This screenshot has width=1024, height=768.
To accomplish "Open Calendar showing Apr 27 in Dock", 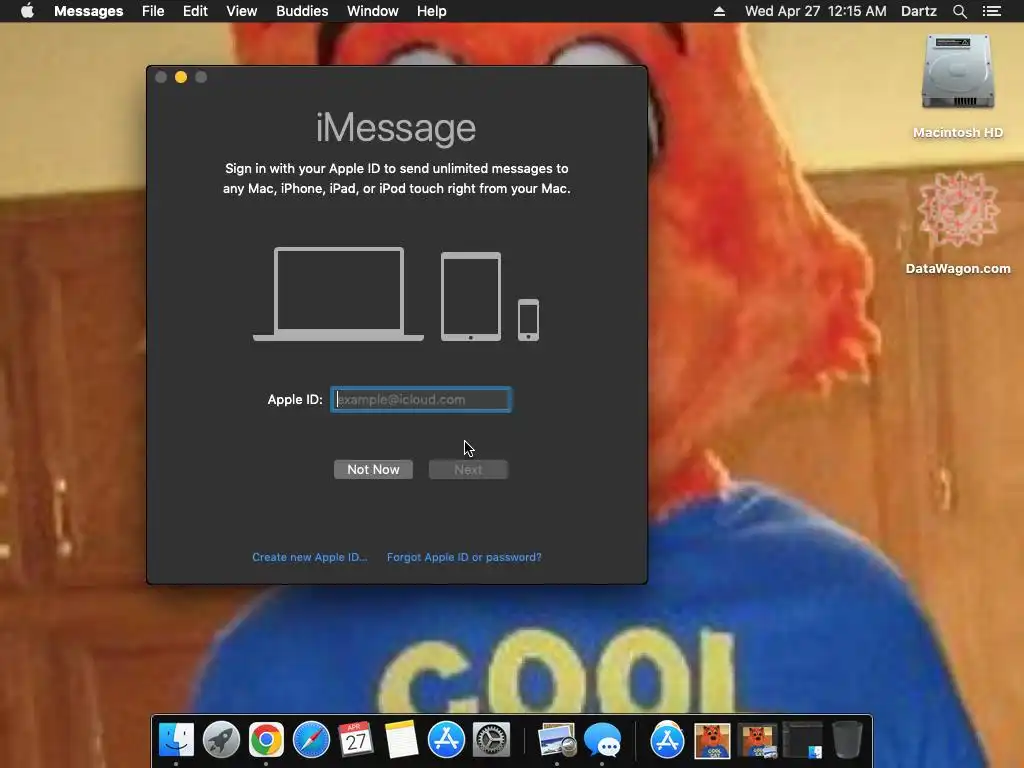I will point(356,740).
